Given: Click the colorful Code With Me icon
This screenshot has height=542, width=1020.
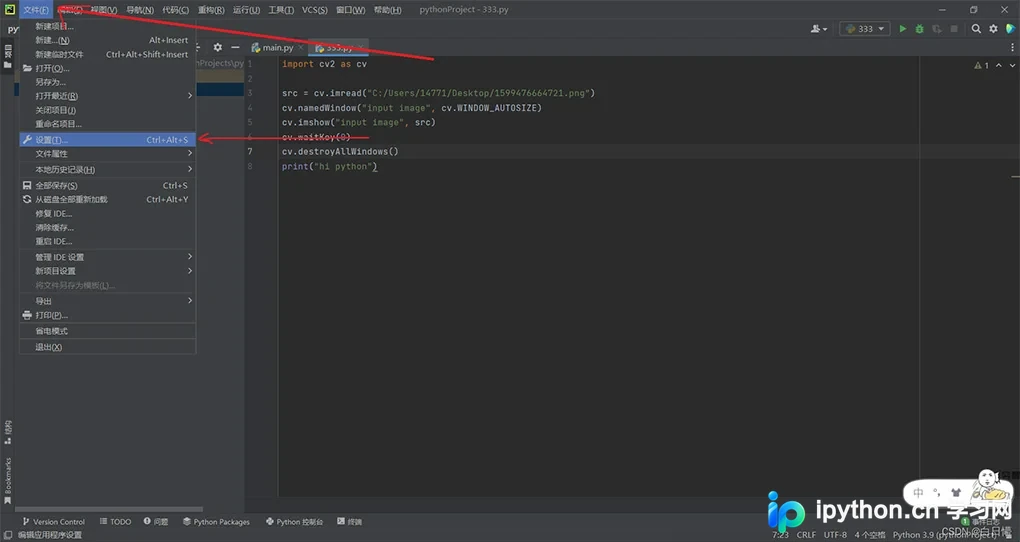Looking at the screenshot, I should coord(1010,29).
